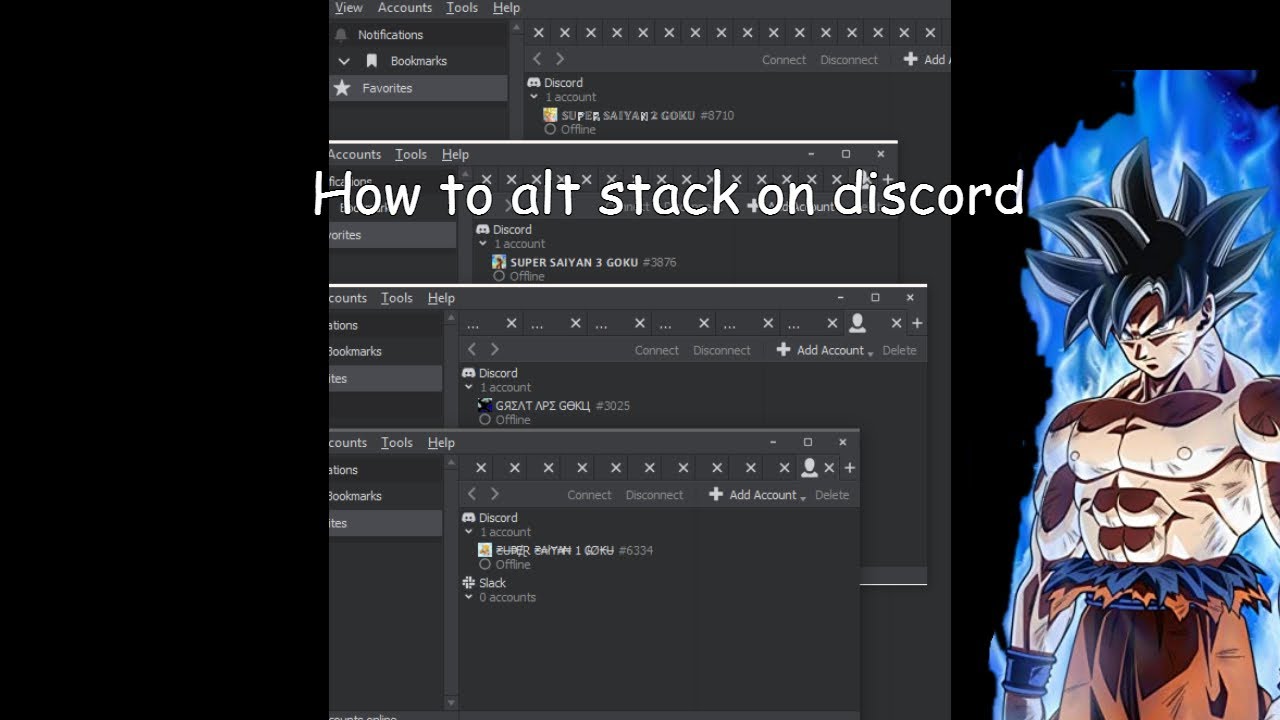Collapse Bookmarks chevron in top window sidebar
Screen dimensions: 1280x720
344,61
